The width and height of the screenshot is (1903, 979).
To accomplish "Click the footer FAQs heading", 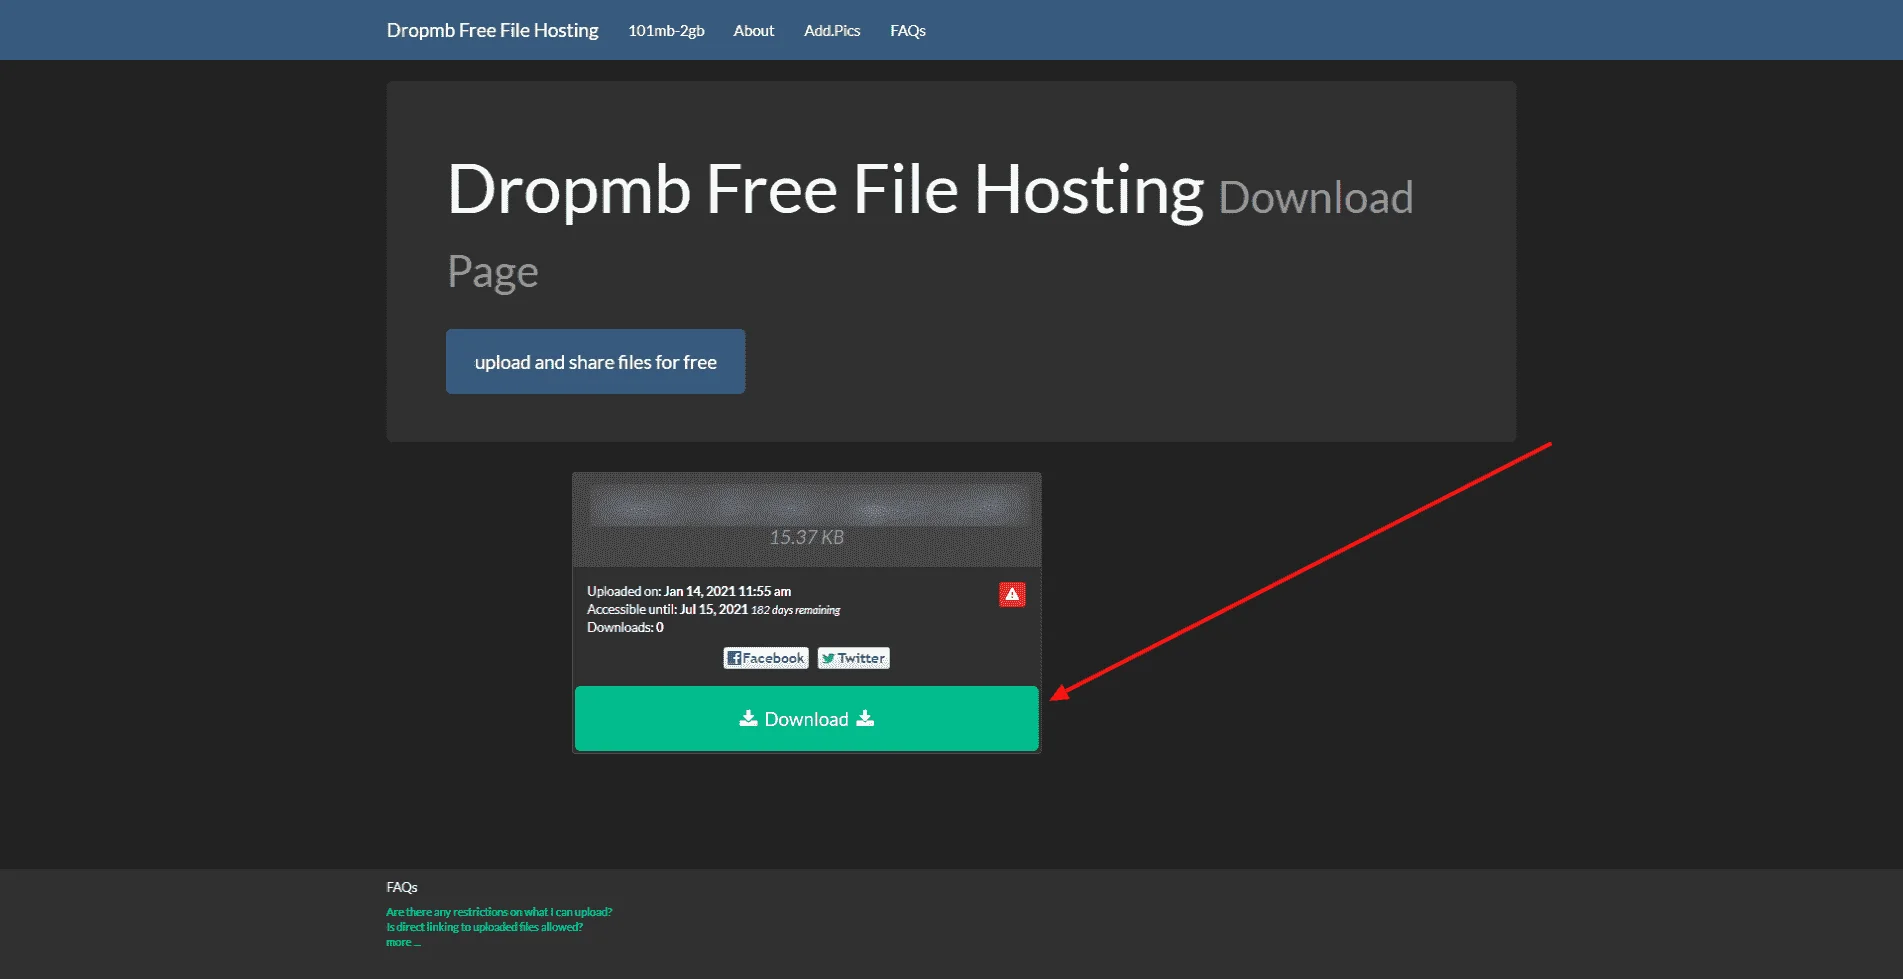I will pyautogui.click(x=402, y=887).
